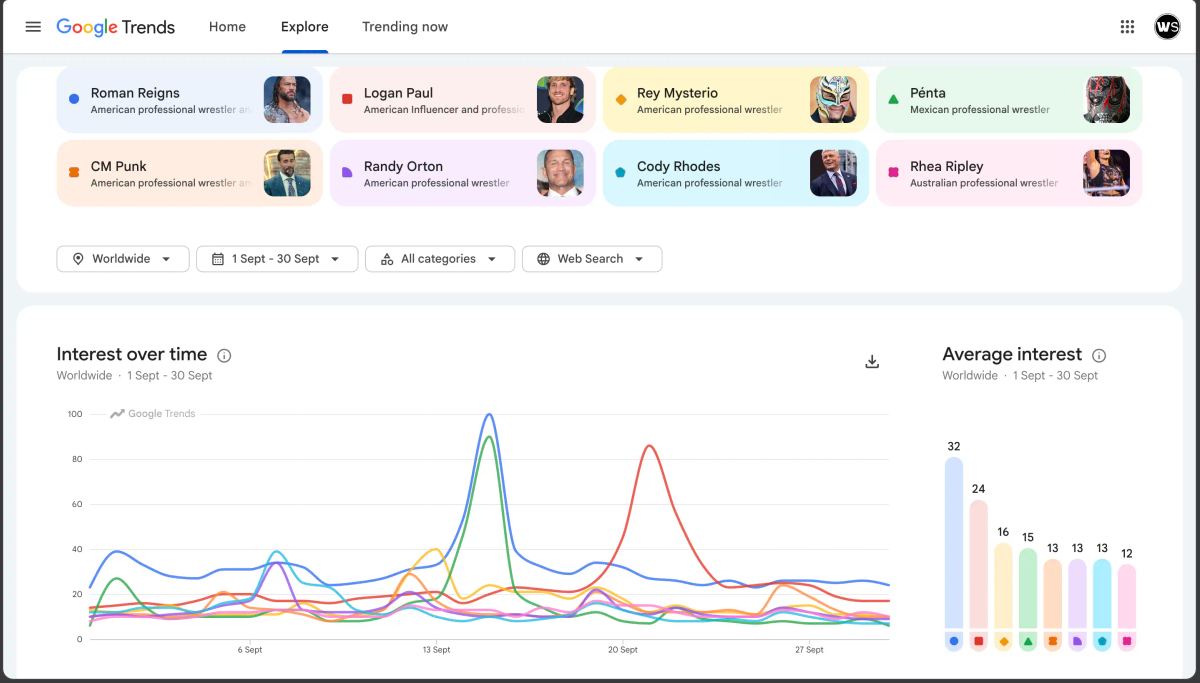Click the yellow average interest bar labeled 16

1003,586
